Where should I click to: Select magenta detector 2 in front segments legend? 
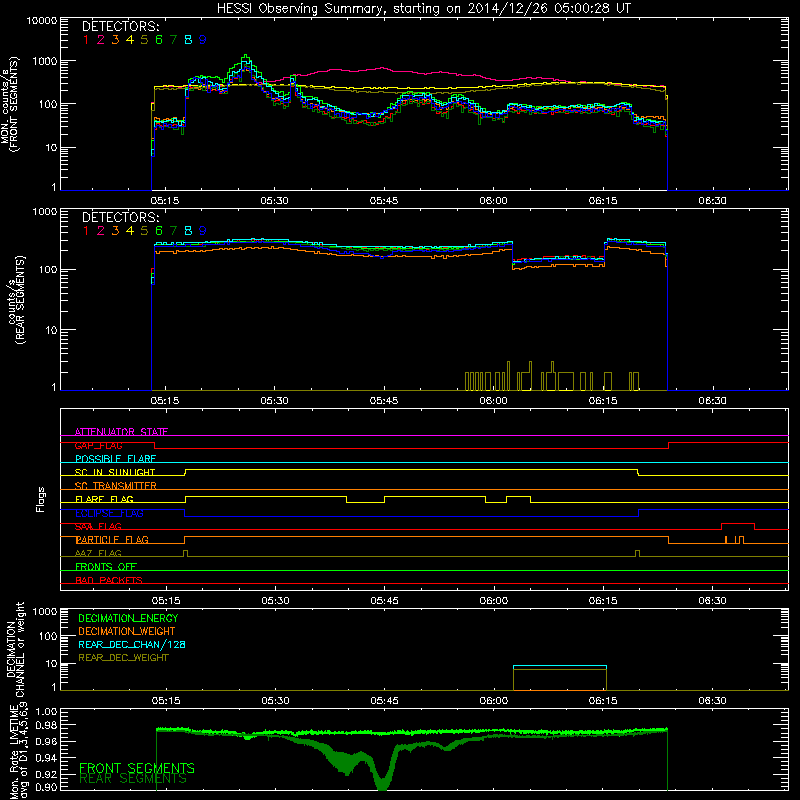pos(101,40)
